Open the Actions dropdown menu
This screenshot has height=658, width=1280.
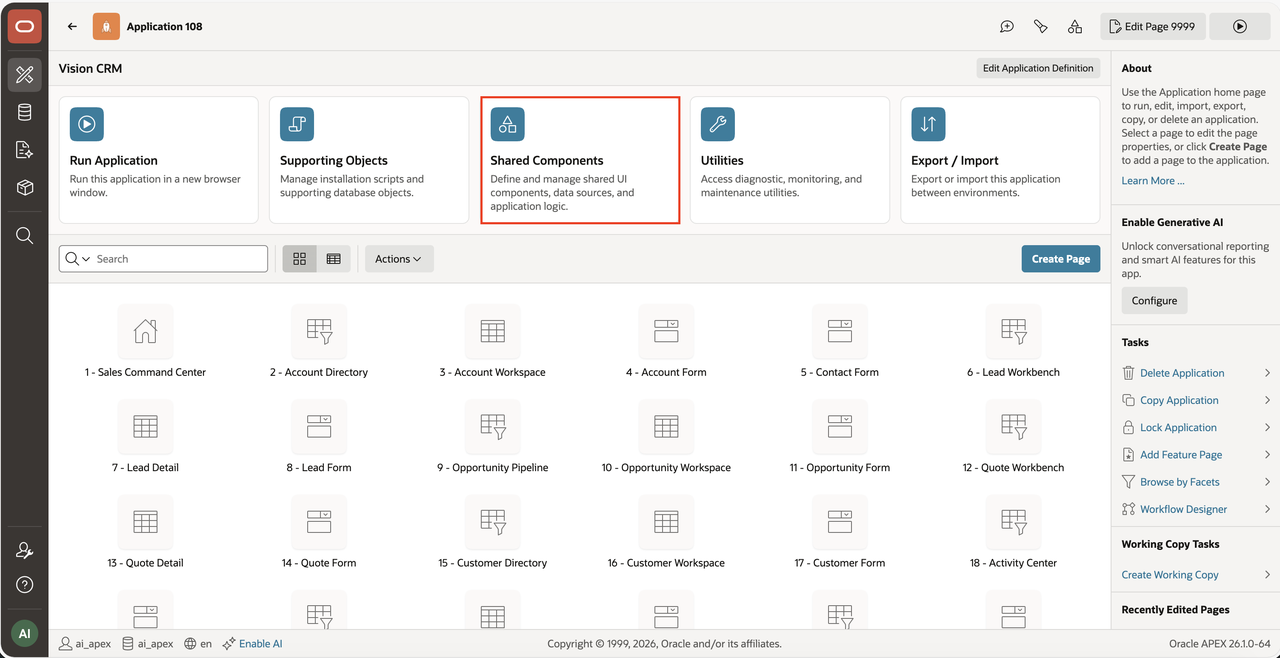[399, 259]
